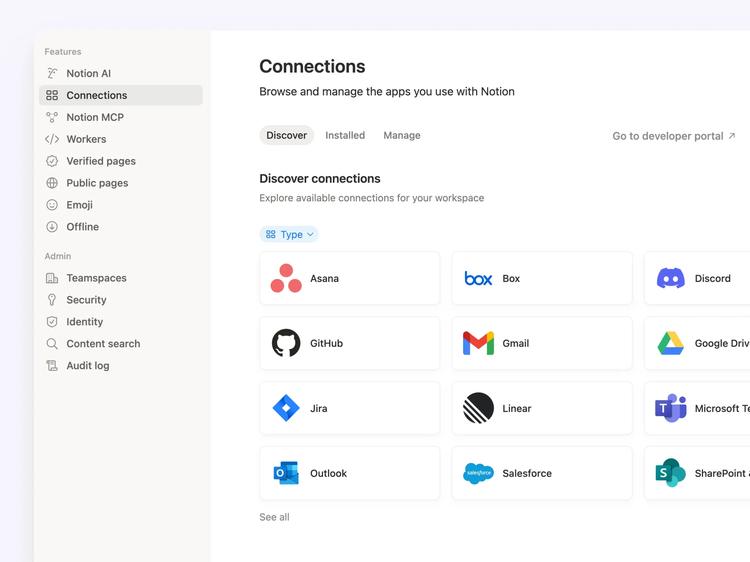Open the Audit log admin page

click(121, 365)
